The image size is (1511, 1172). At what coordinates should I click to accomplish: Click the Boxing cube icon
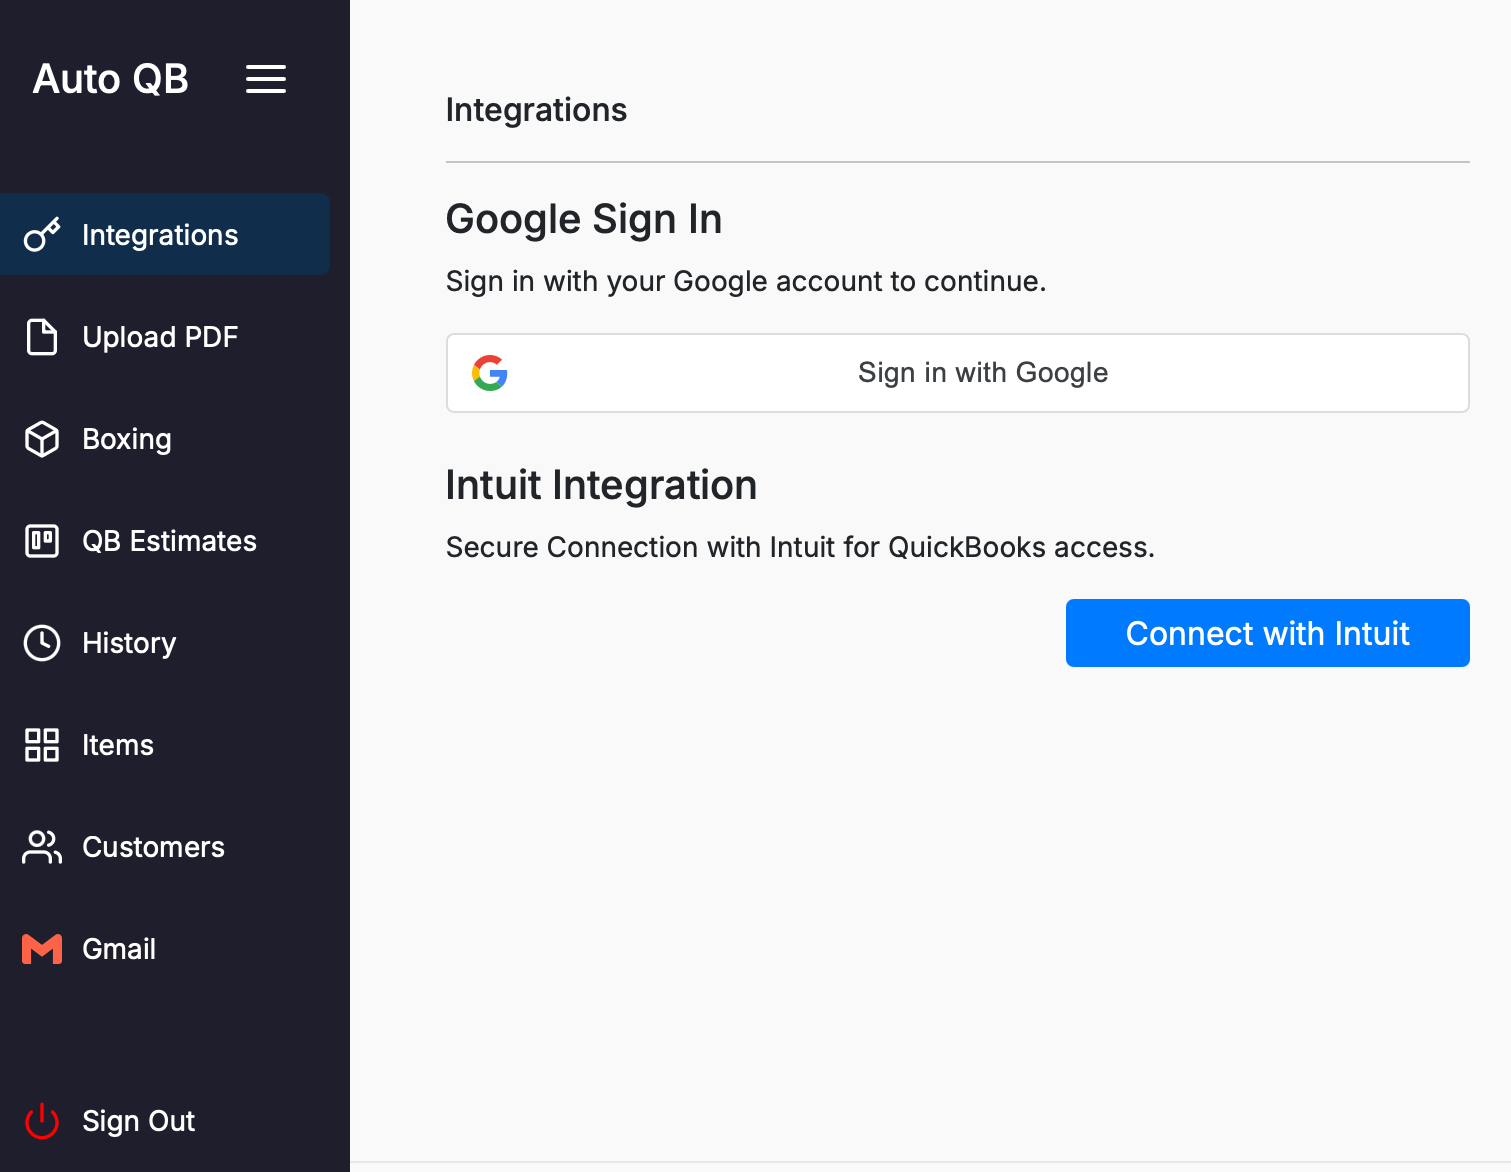(42, 439)
